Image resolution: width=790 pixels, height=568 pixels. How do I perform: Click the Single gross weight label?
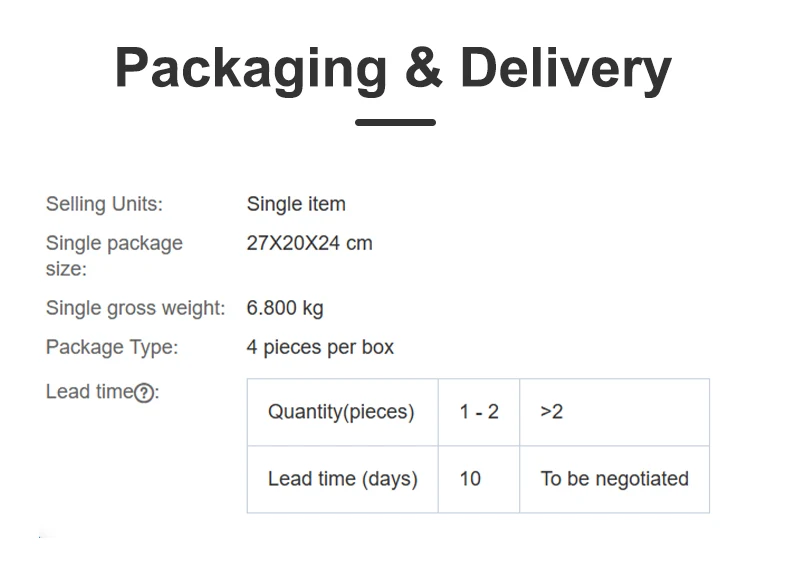tap(135, 308)
